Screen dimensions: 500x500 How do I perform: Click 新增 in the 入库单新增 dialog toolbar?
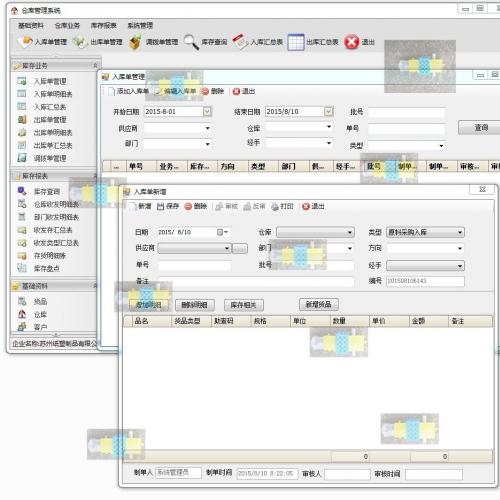(141, 206)
